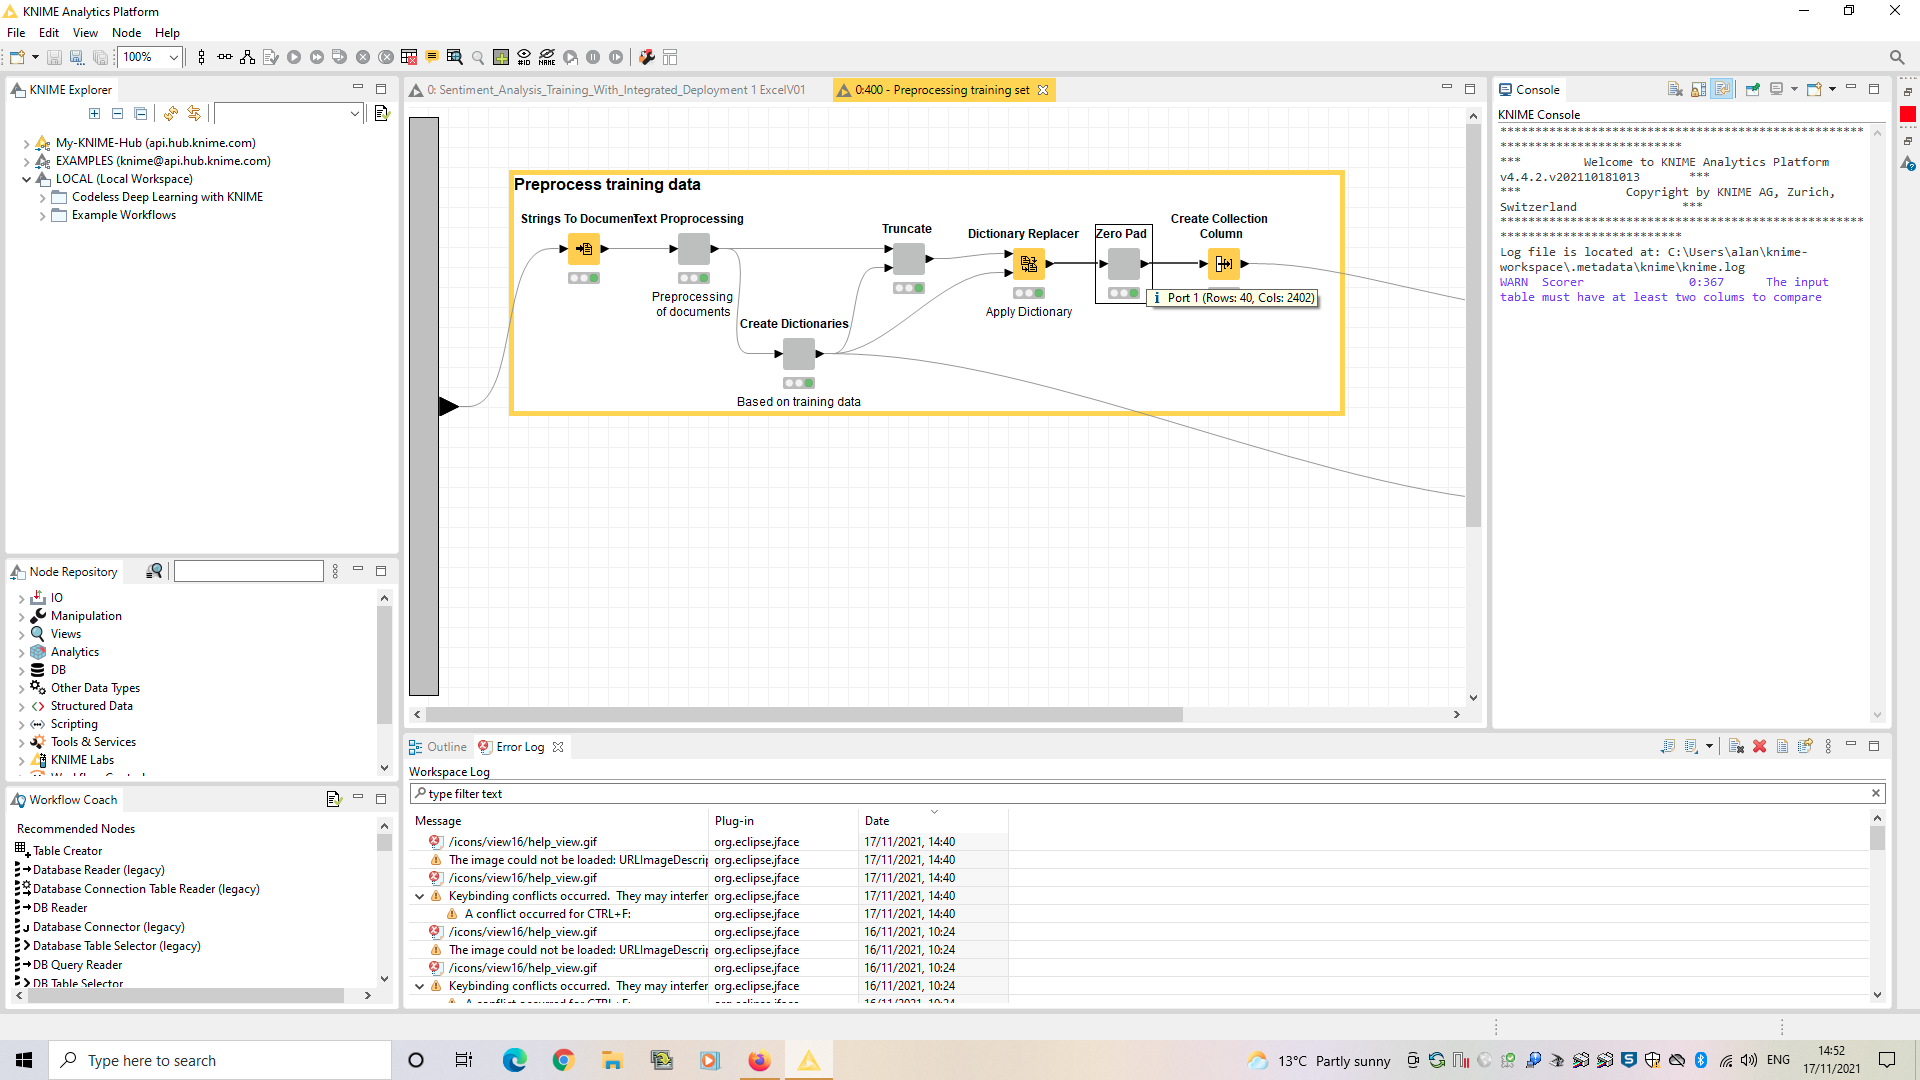Click the configure node toolbar icon
This screenshot has width=1920, height=1080.
(x=270, y=57)
